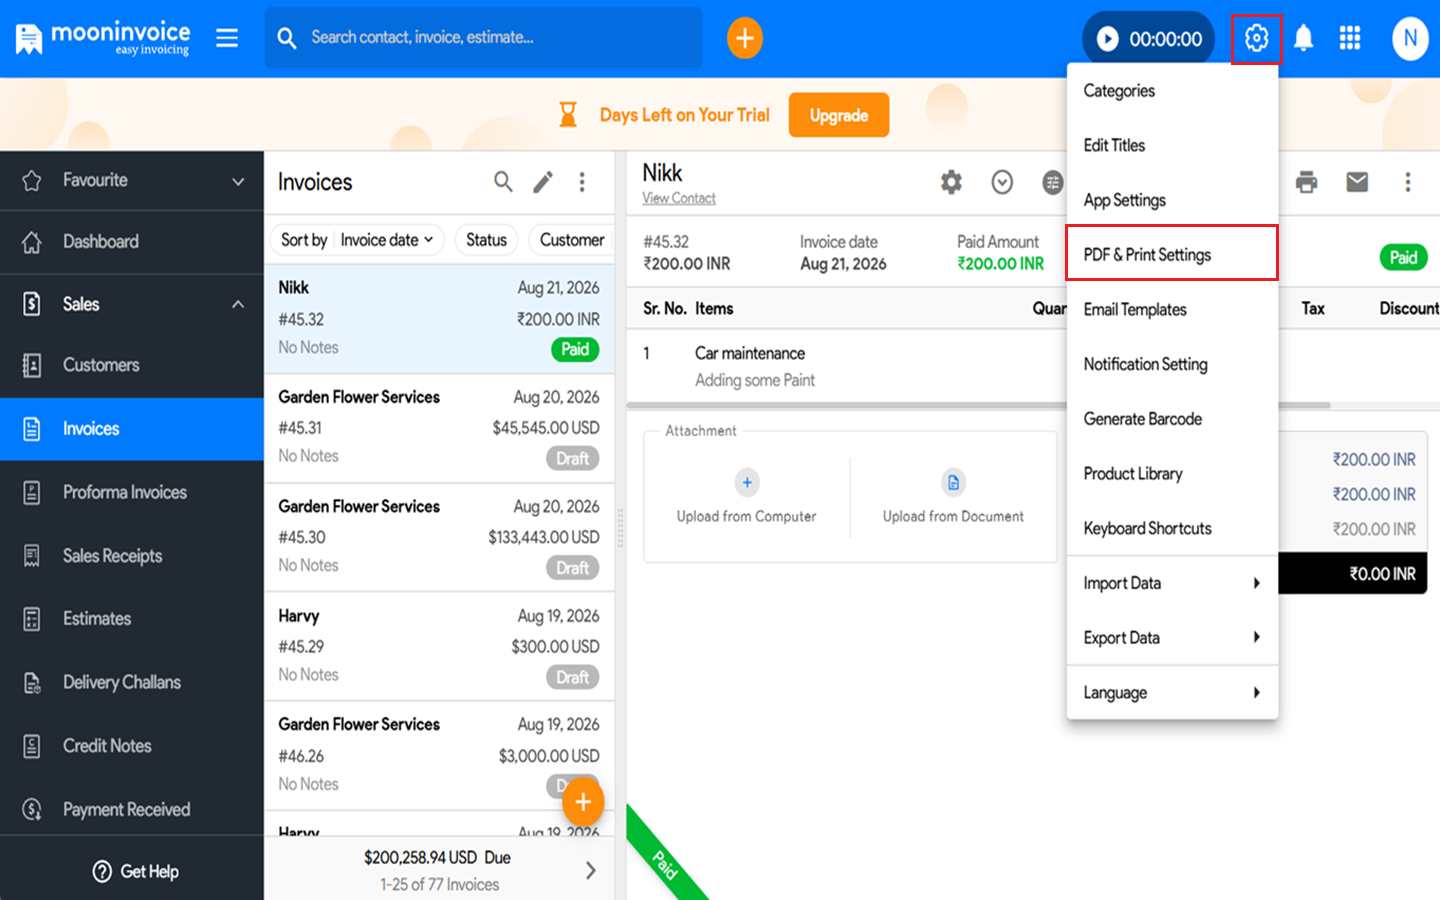Click the Upgrade button
Screen dimensions: 1440x900
pyautogui.click(x=838, y=115)
